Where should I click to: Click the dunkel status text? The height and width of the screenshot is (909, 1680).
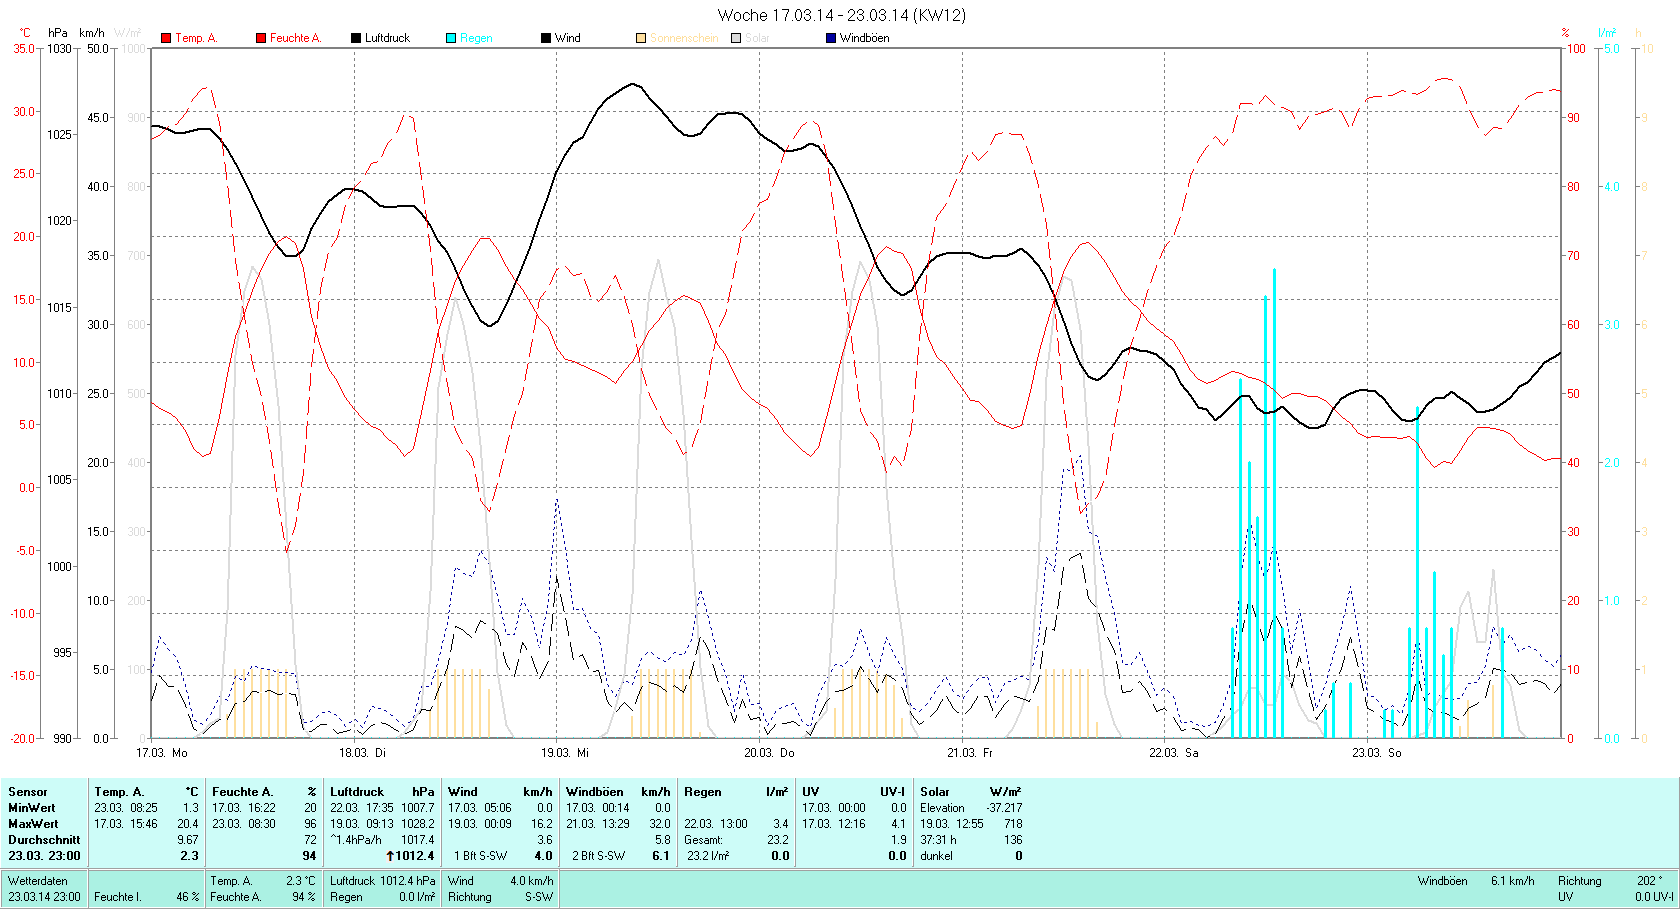point(937,856)
